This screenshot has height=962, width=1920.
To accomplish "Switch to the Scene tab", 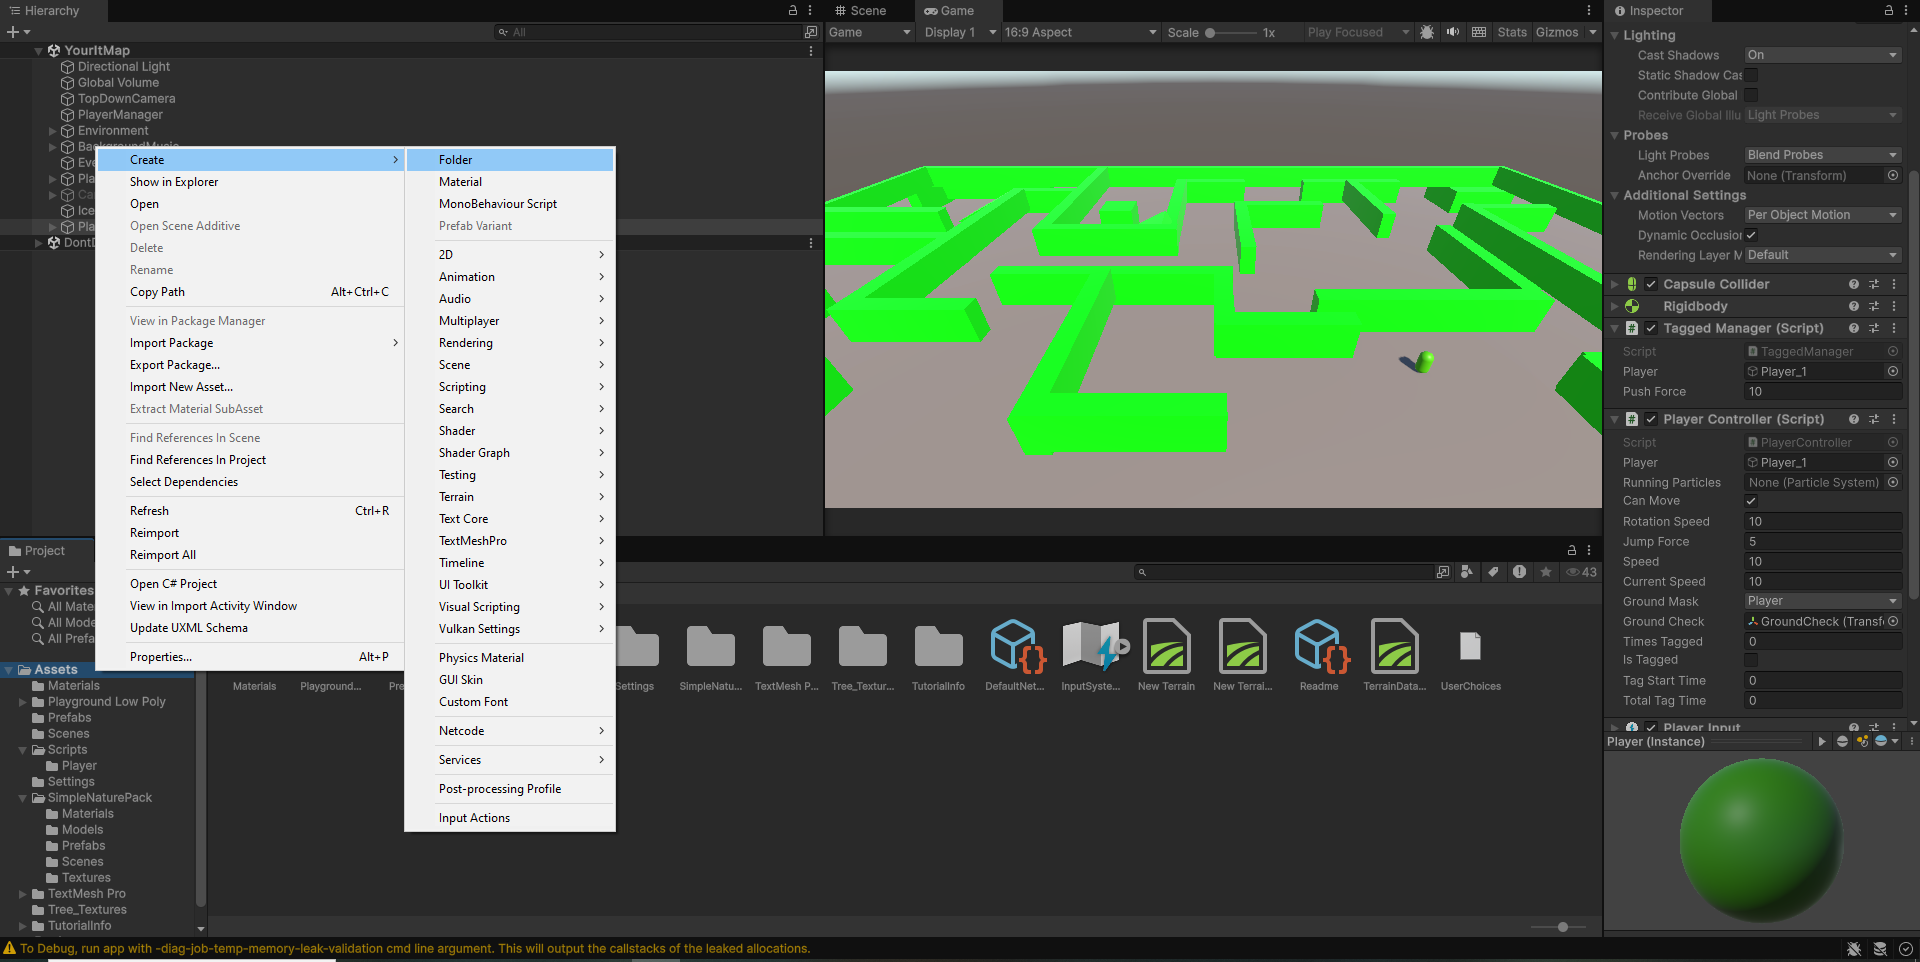I will point(861,11).
